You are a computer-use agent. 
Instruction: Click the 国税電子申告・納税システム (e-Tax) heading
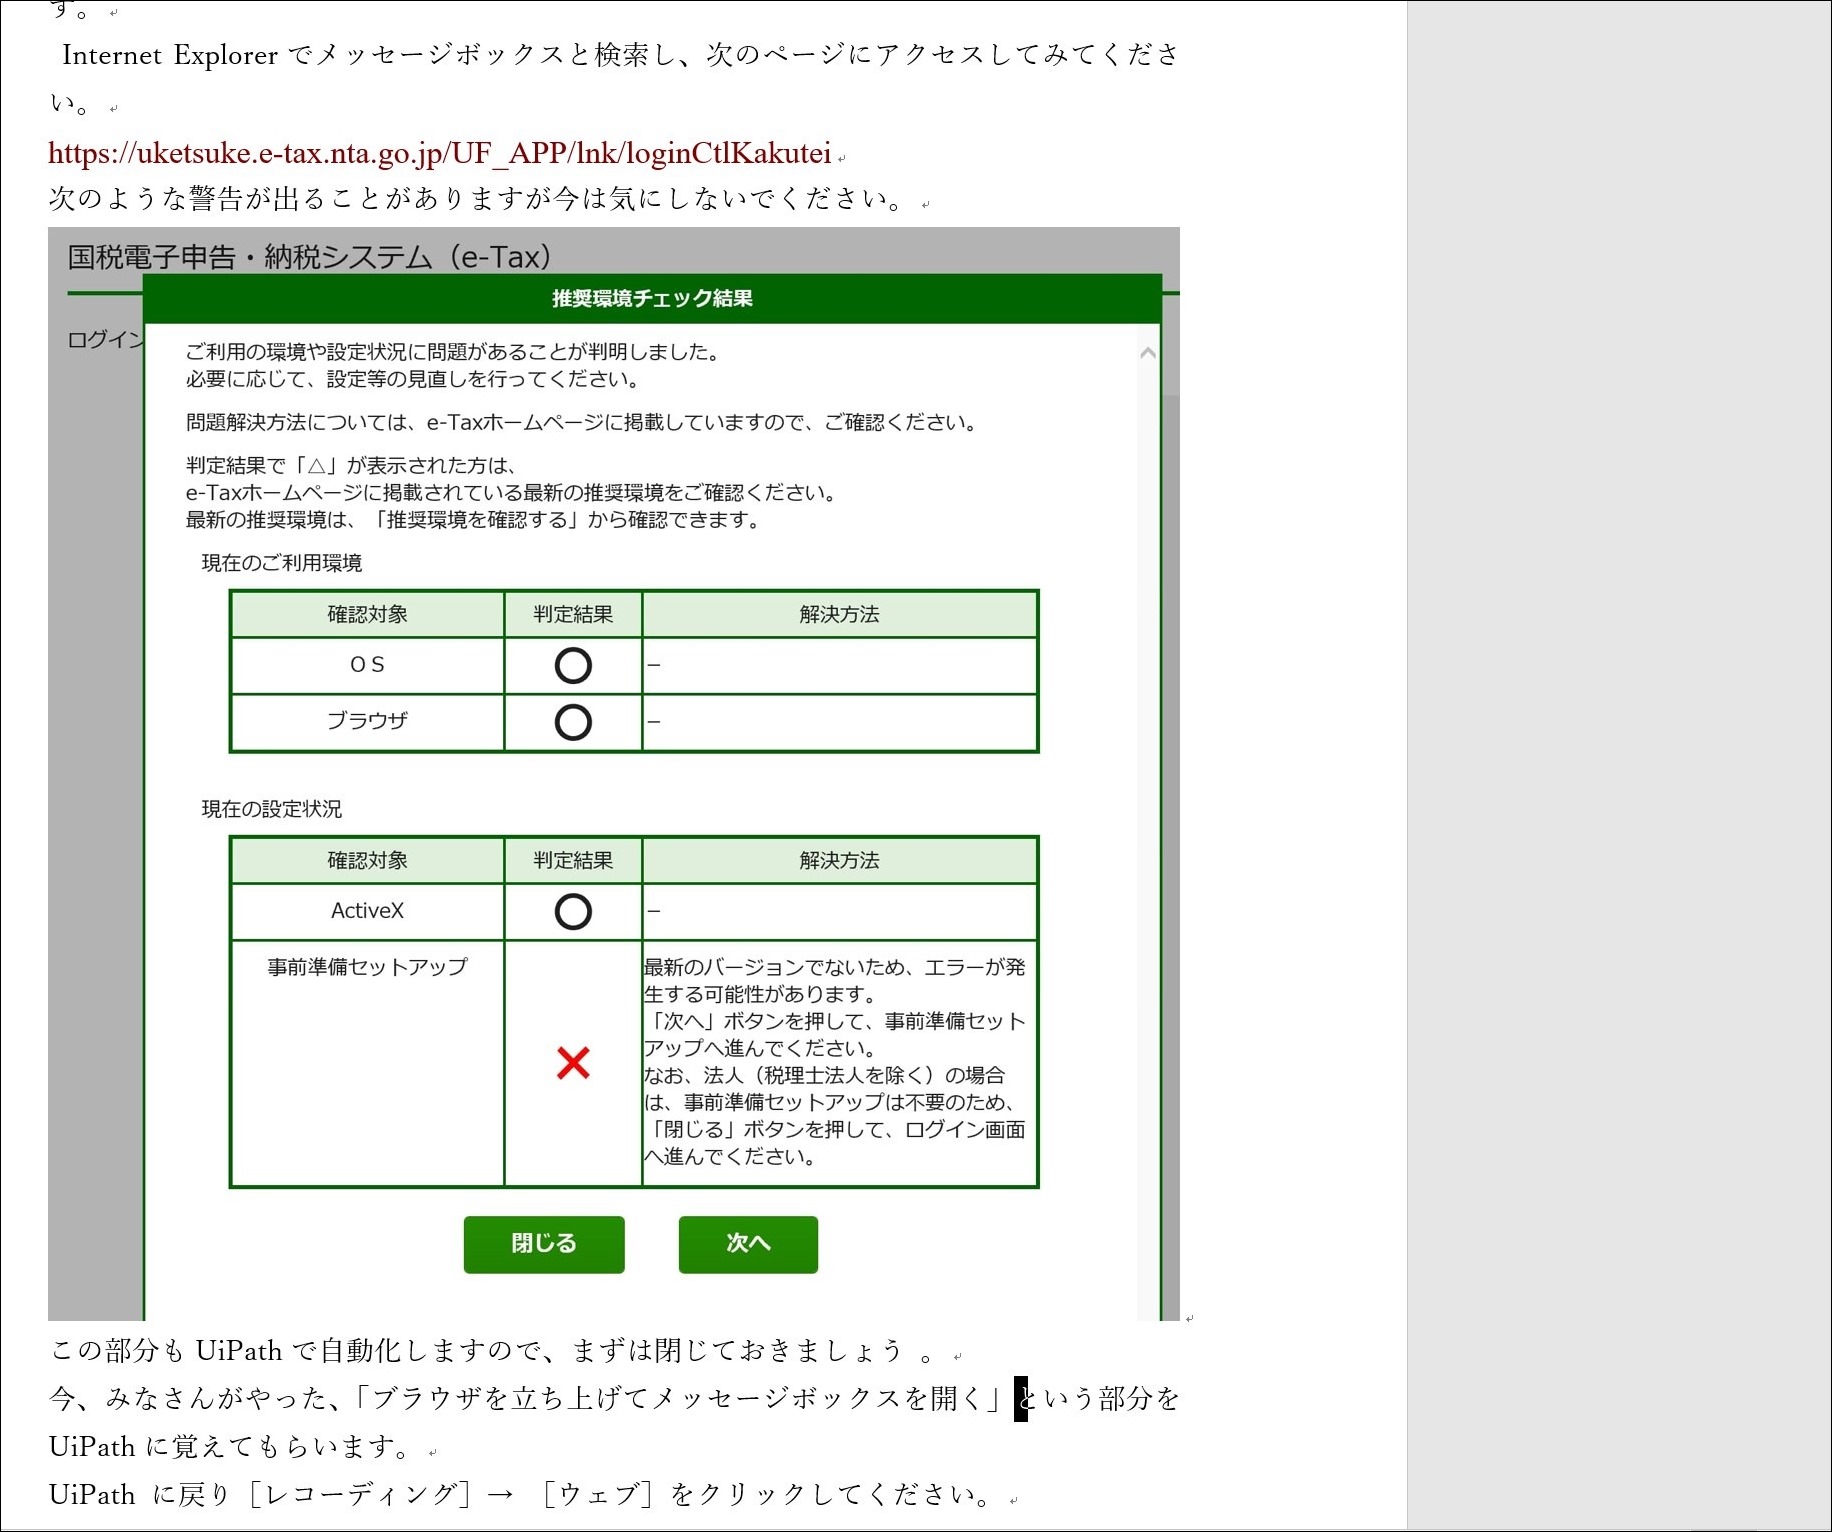[310, 258]
